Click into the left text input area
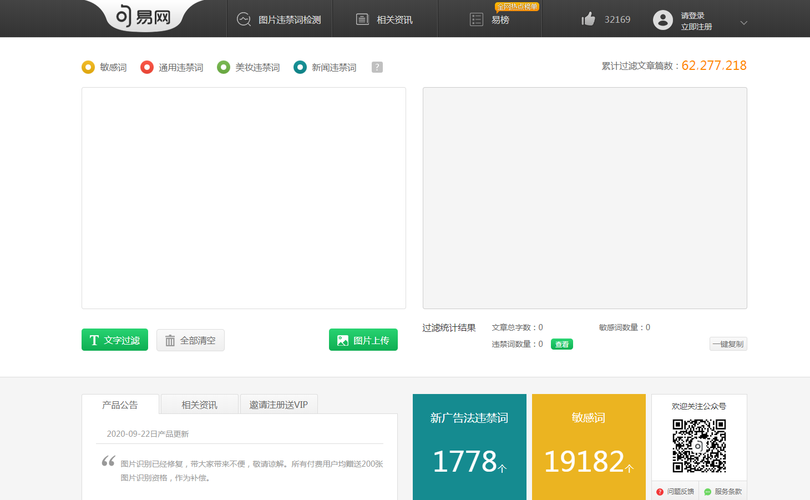Screen dimensions: 810x500 coord(243,198)
